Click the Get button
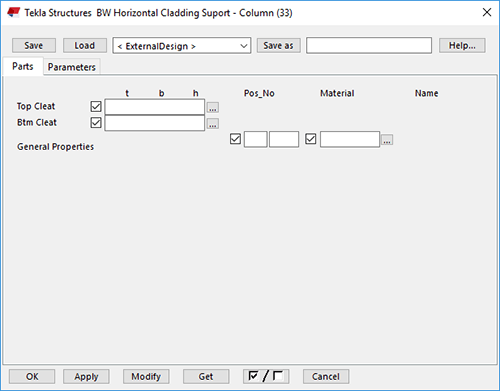This screenshot has width=500, height=391. coord(206,376)
